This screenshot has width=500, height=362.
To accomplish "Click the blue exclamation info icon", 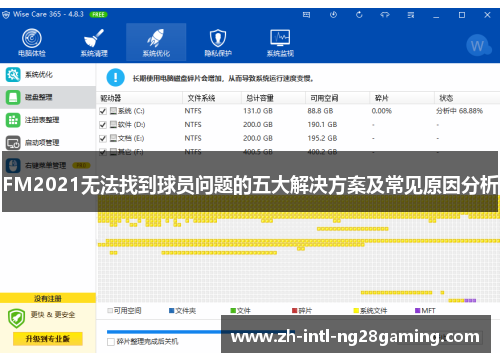I will pyautogui.click(x=115, y=77).
